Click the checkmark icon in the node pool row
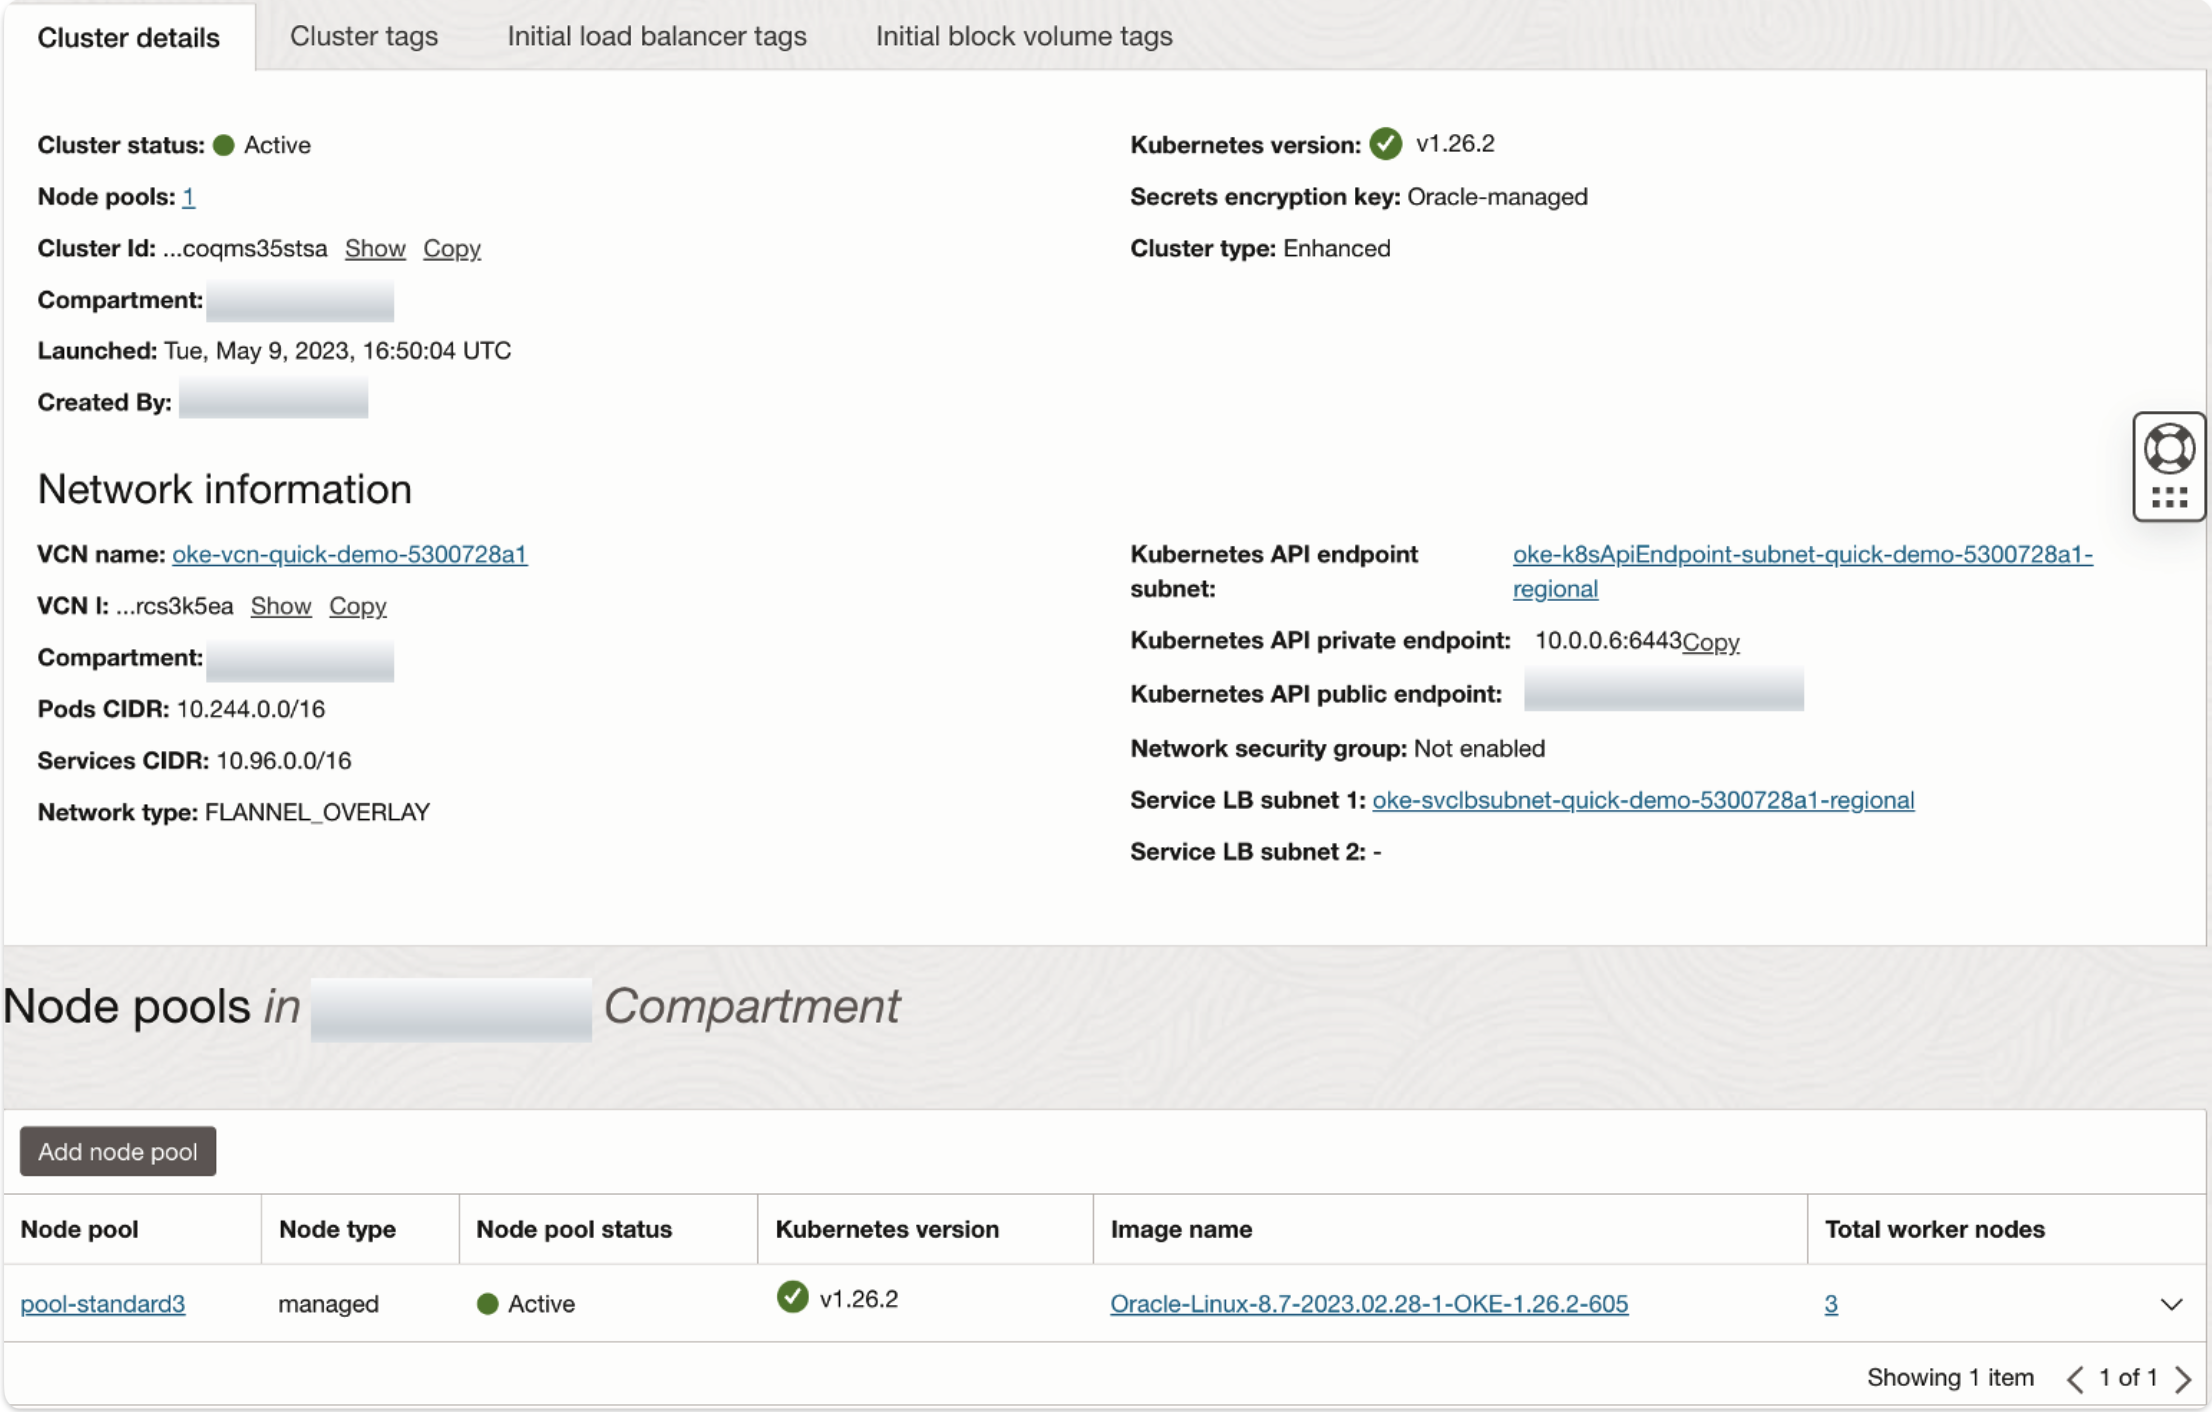2212x1412 pixels. [792, 1297]
